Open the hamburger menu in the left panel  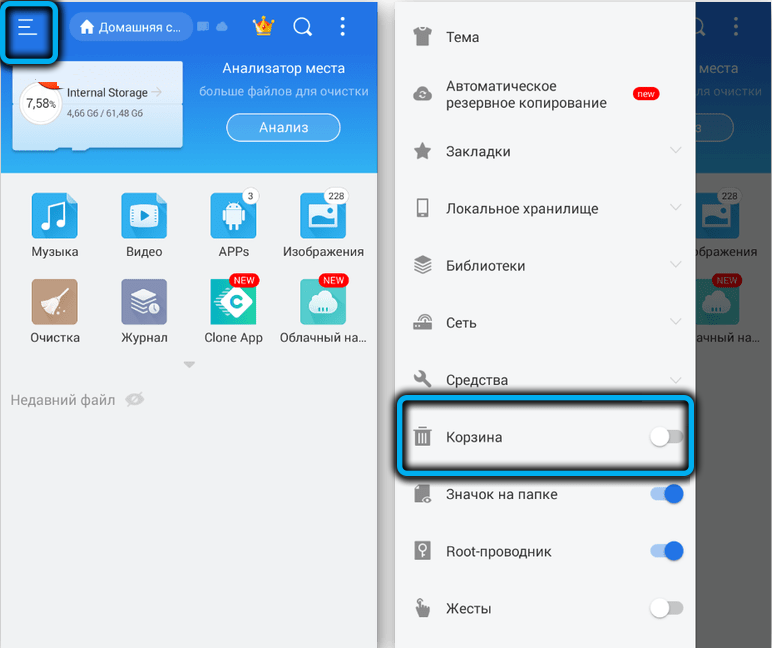27,27
